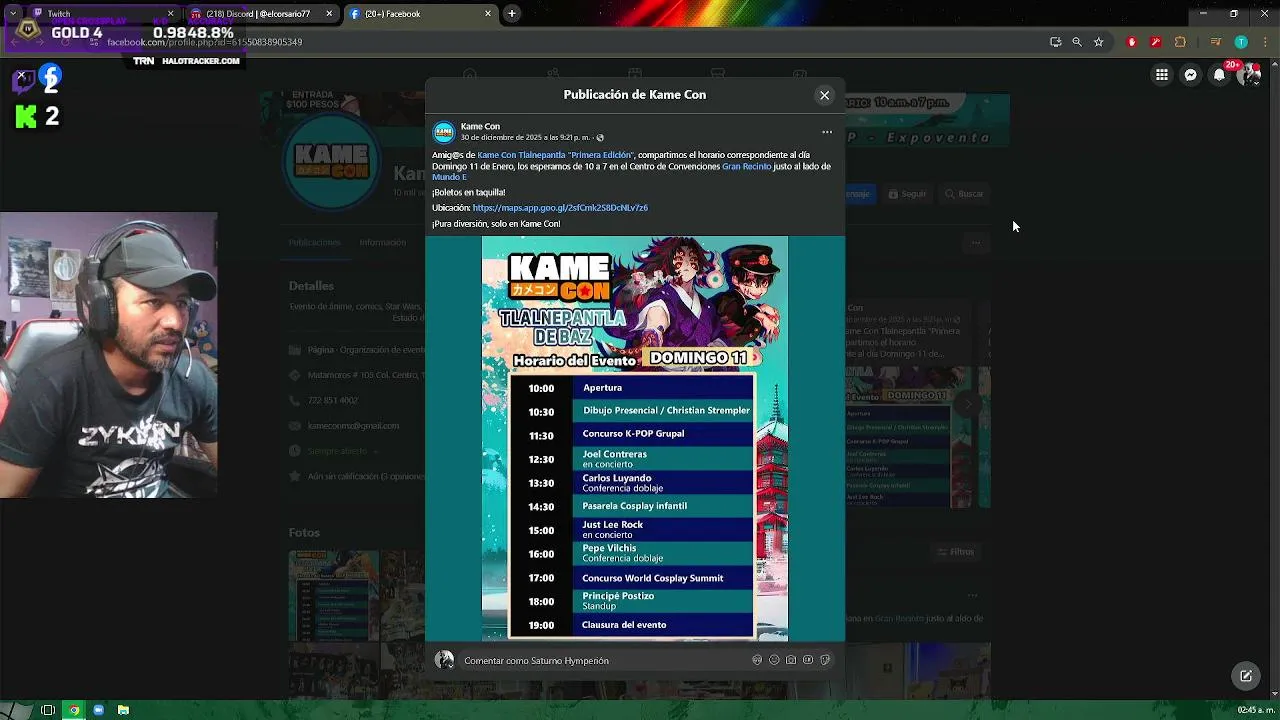Open the red wand extension

[x=1156, y=42]
